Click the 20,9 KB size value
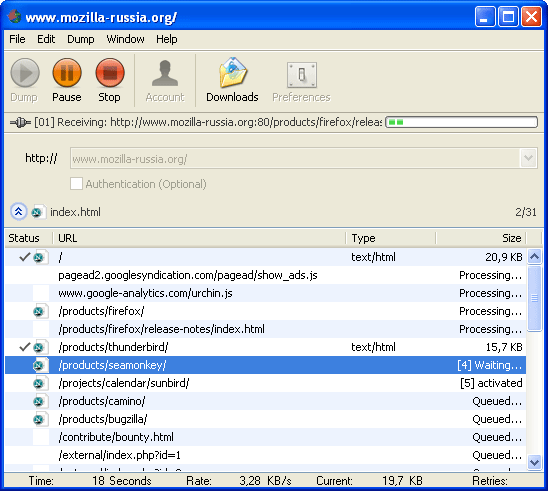Image resolution: width=548 pixels, height=491 pixels. 504,258
